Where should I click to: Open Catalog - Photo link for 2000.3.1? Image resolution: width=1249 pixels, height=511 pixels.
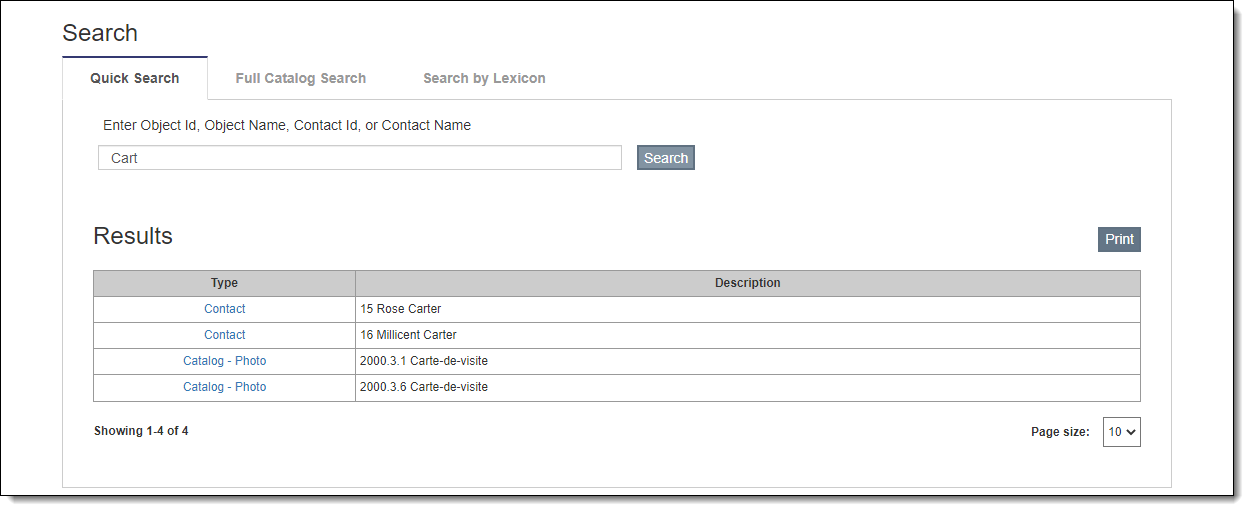click(224, 361)
